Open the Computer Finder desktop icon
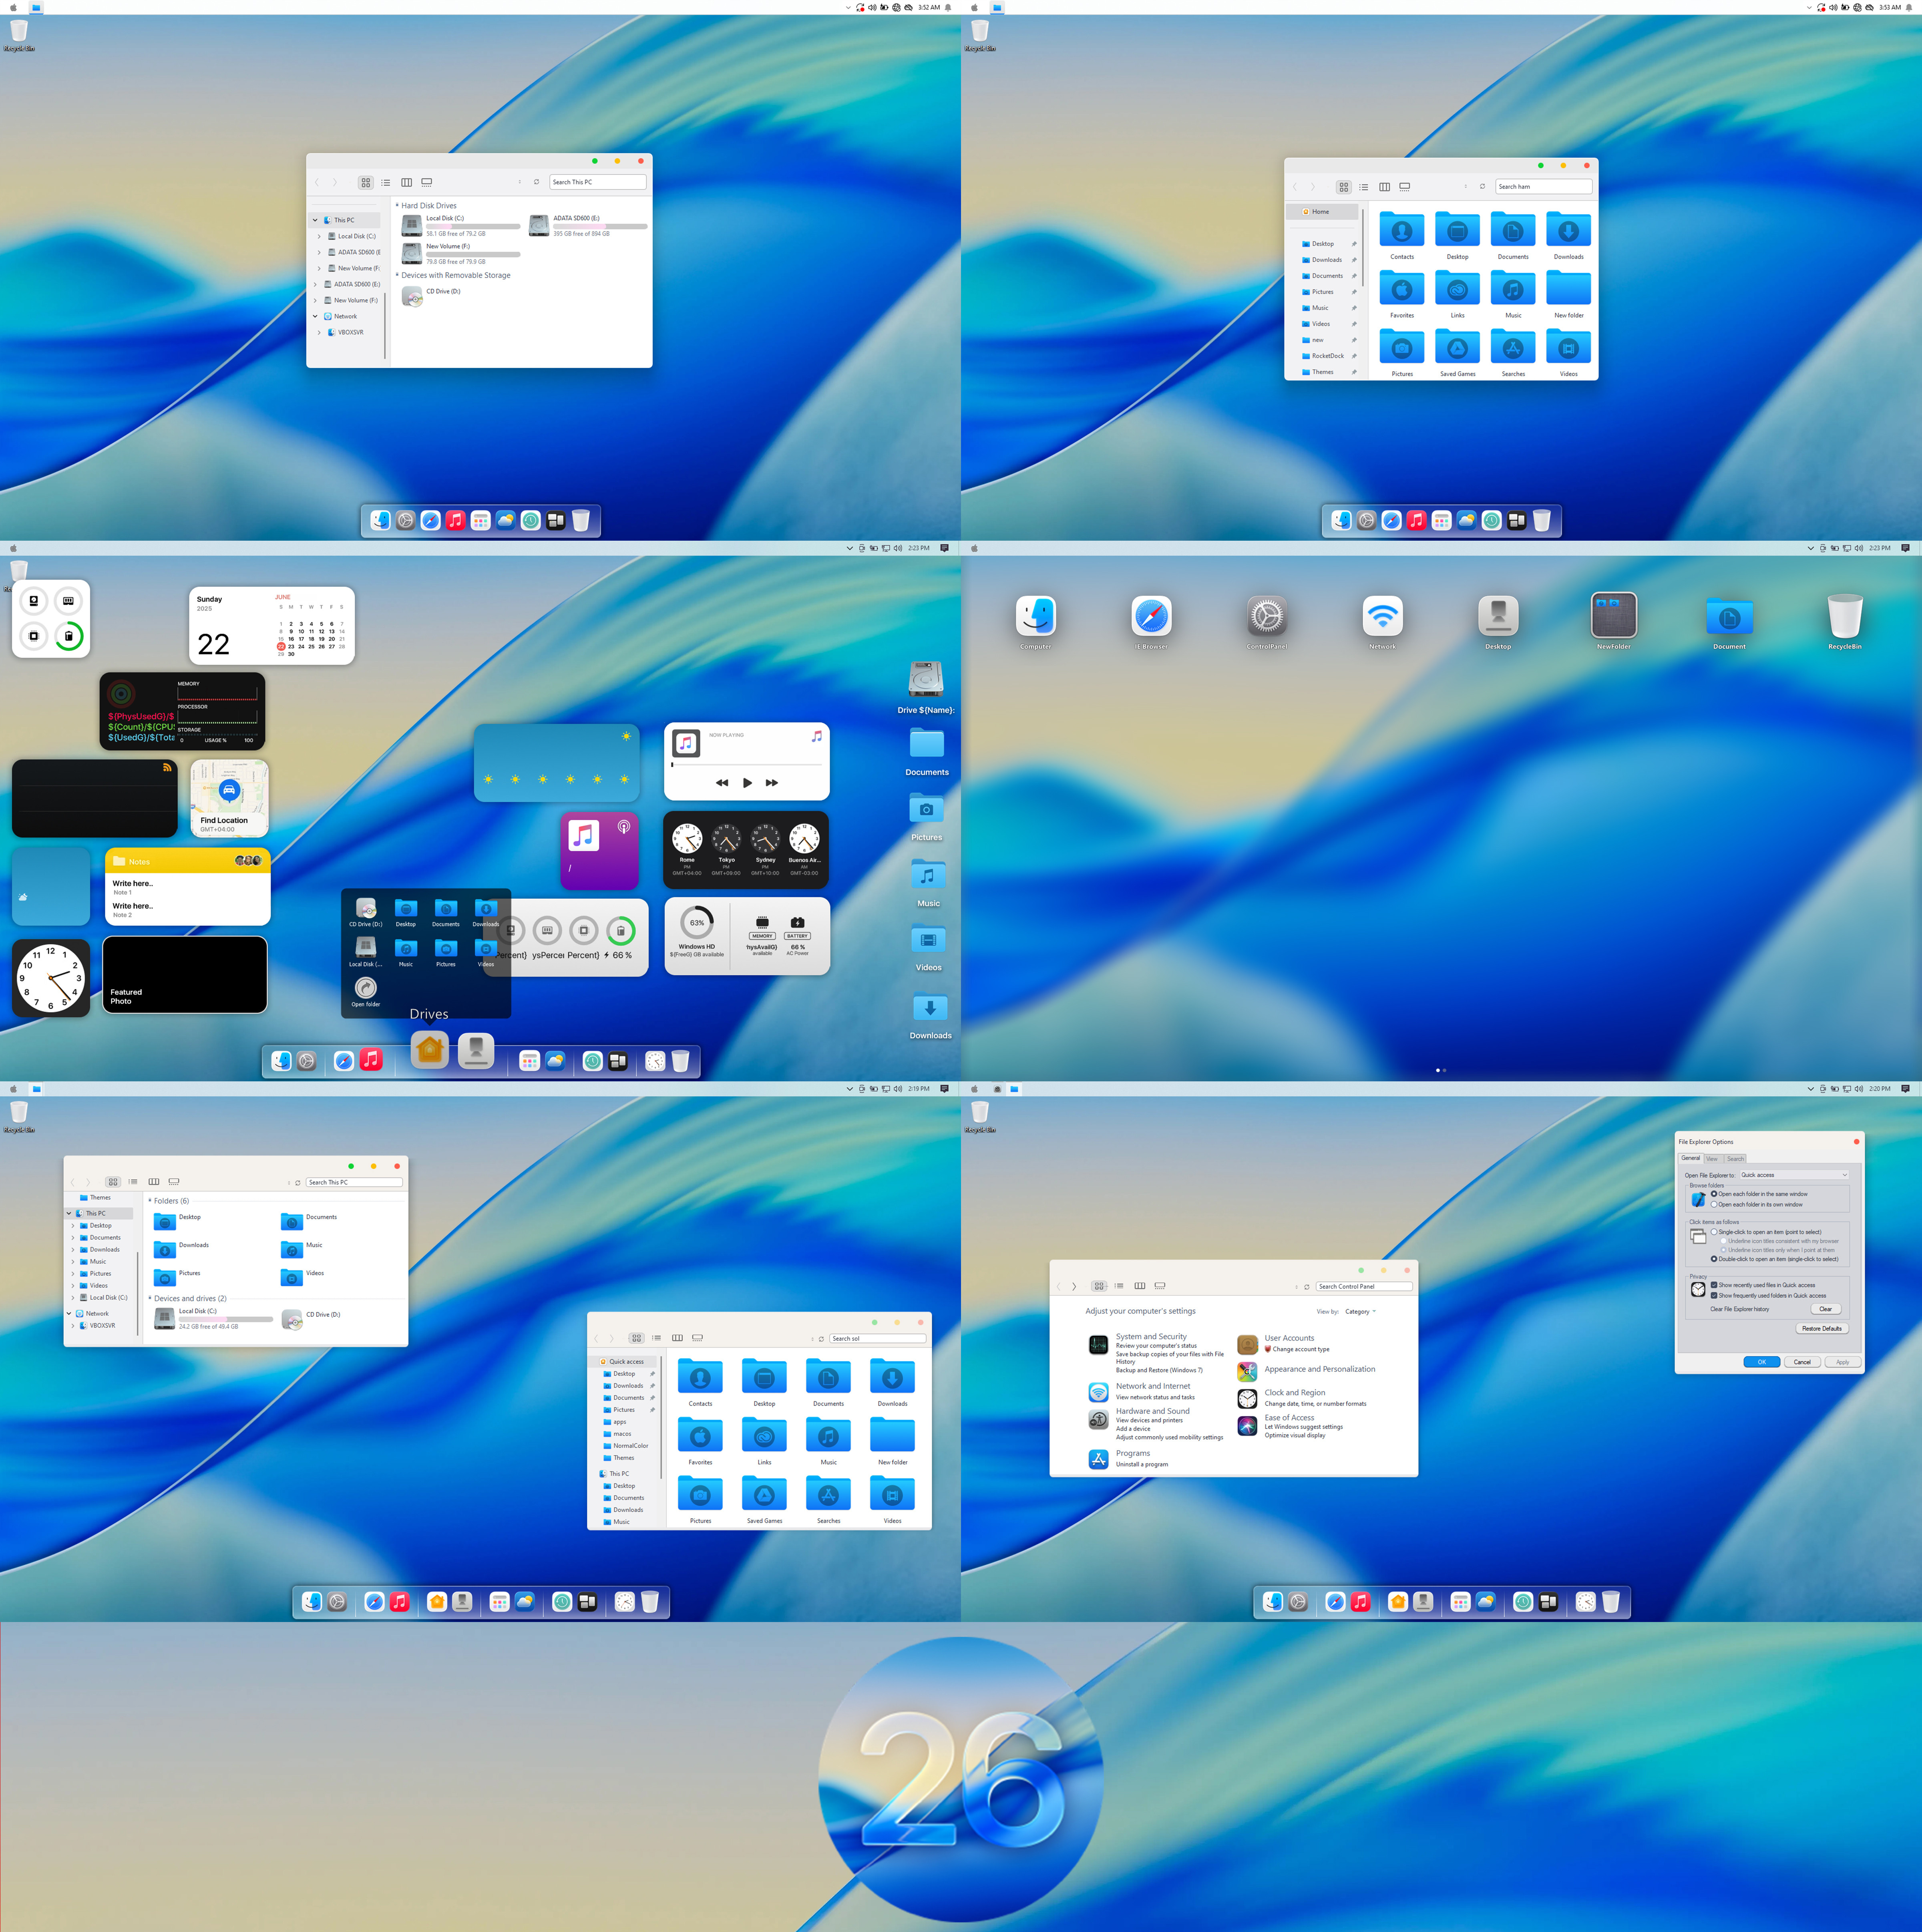1922x1932 pixels. click(x=1036, y=615)
